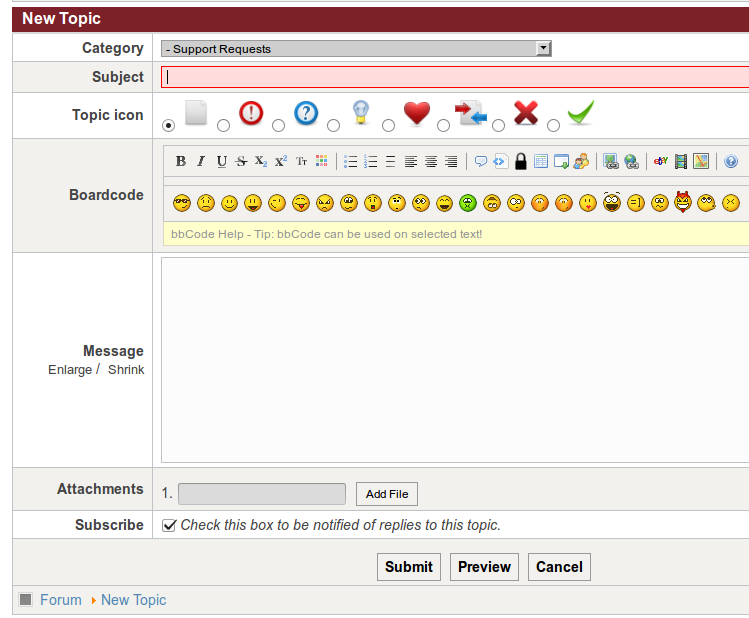
Task: Select the default blank page topic icon
Action: (x=169, y=126)
